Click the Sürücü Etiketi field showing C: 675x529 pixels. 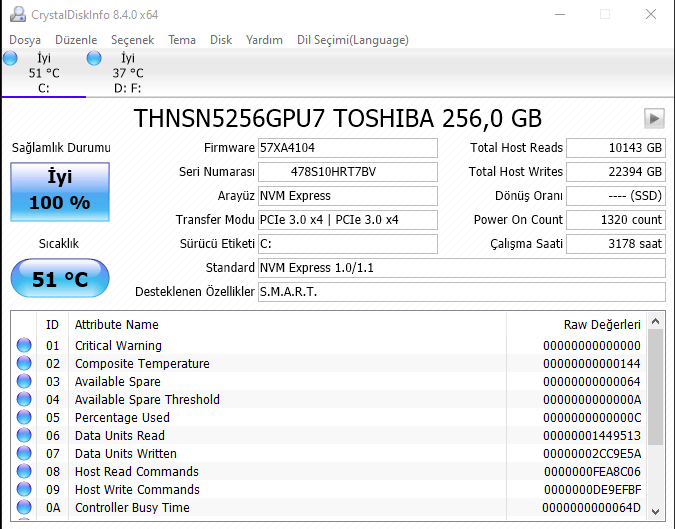tap(348, 244)
